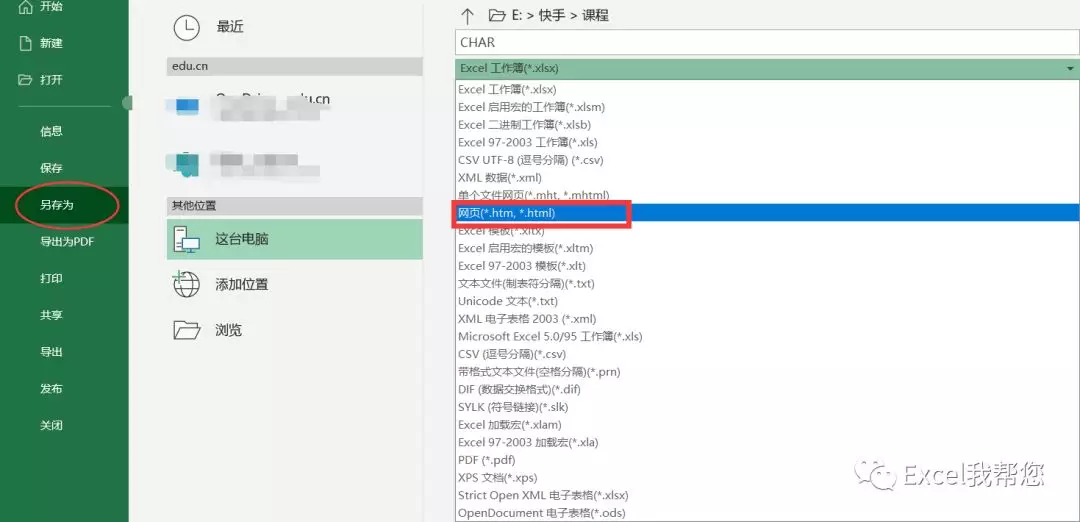Open the 导出为PDF menu item
This screenshot has width=1080, height=522.
tap(66, 242)
